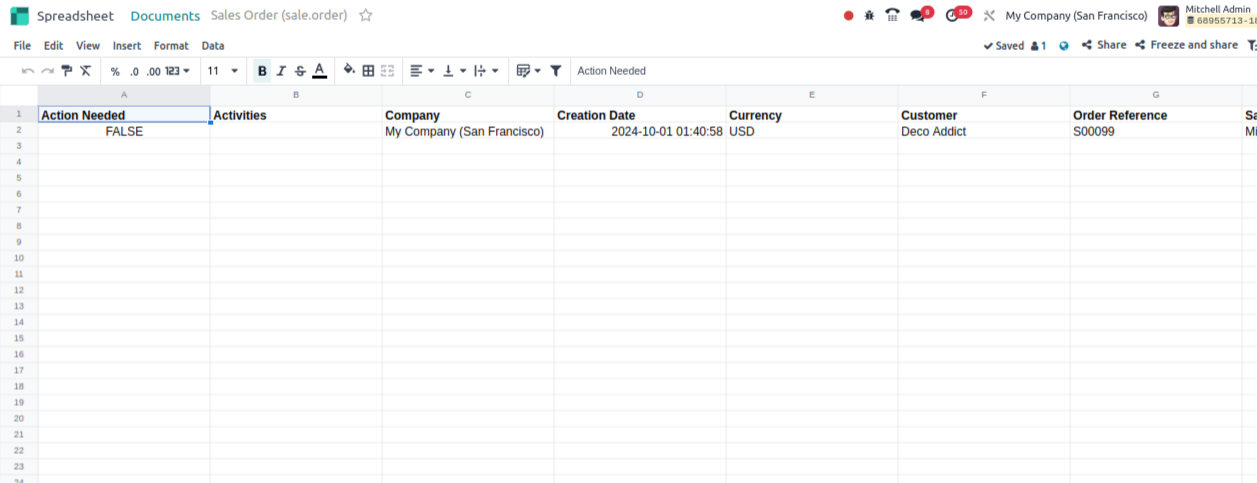Select the Order Reference S00099 cell
Screen dimensions: 1257x483
click(1155, 131)
